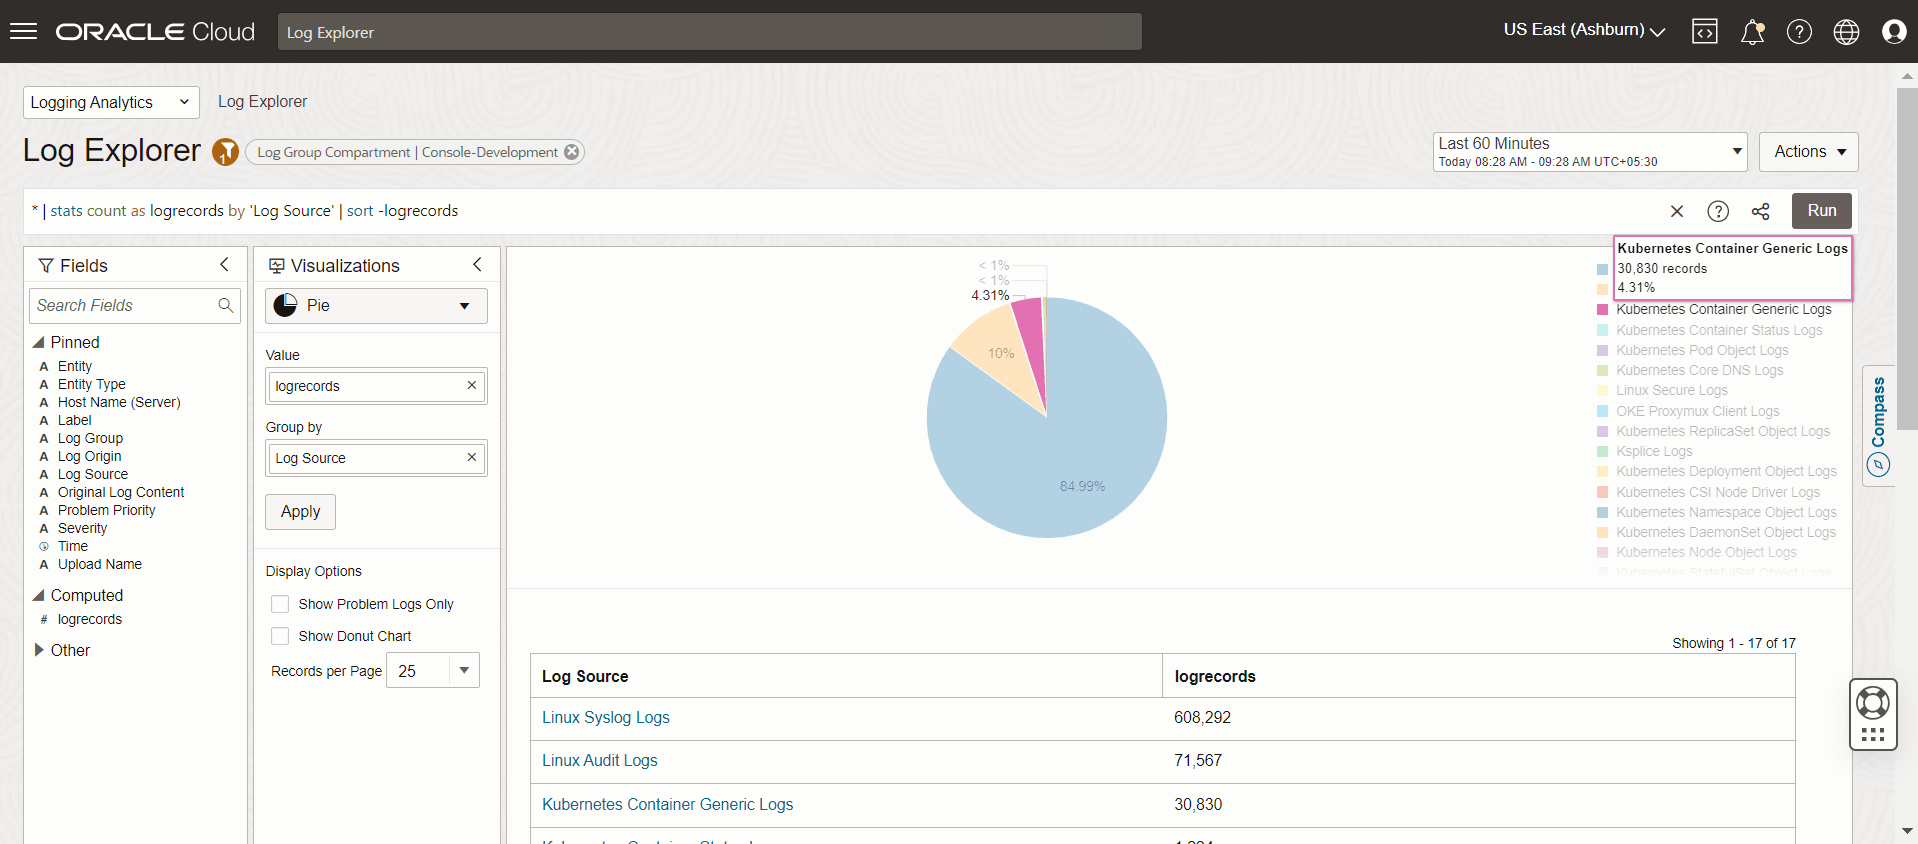
Task: Open the help question mark menu
Action: (1799, 32)
